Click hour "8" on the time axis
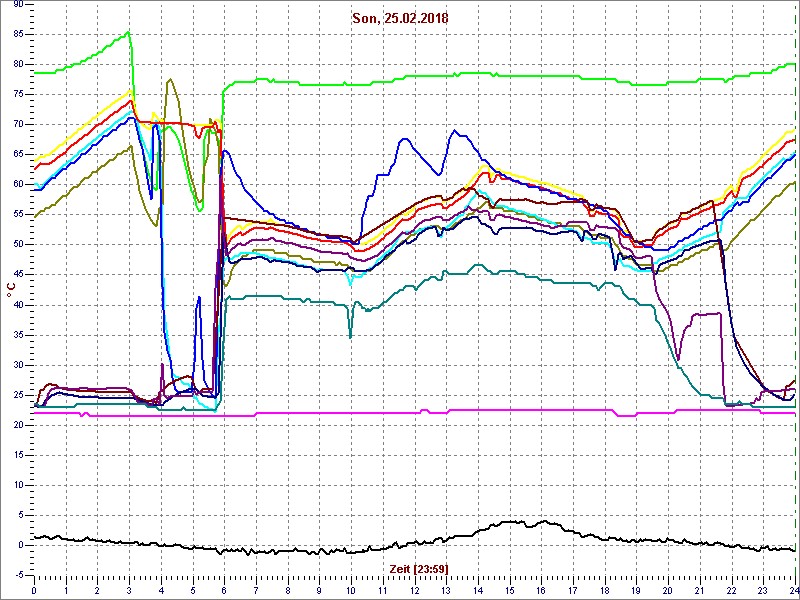800x600 pixels. pyautogui.click(x=288, y=592)
